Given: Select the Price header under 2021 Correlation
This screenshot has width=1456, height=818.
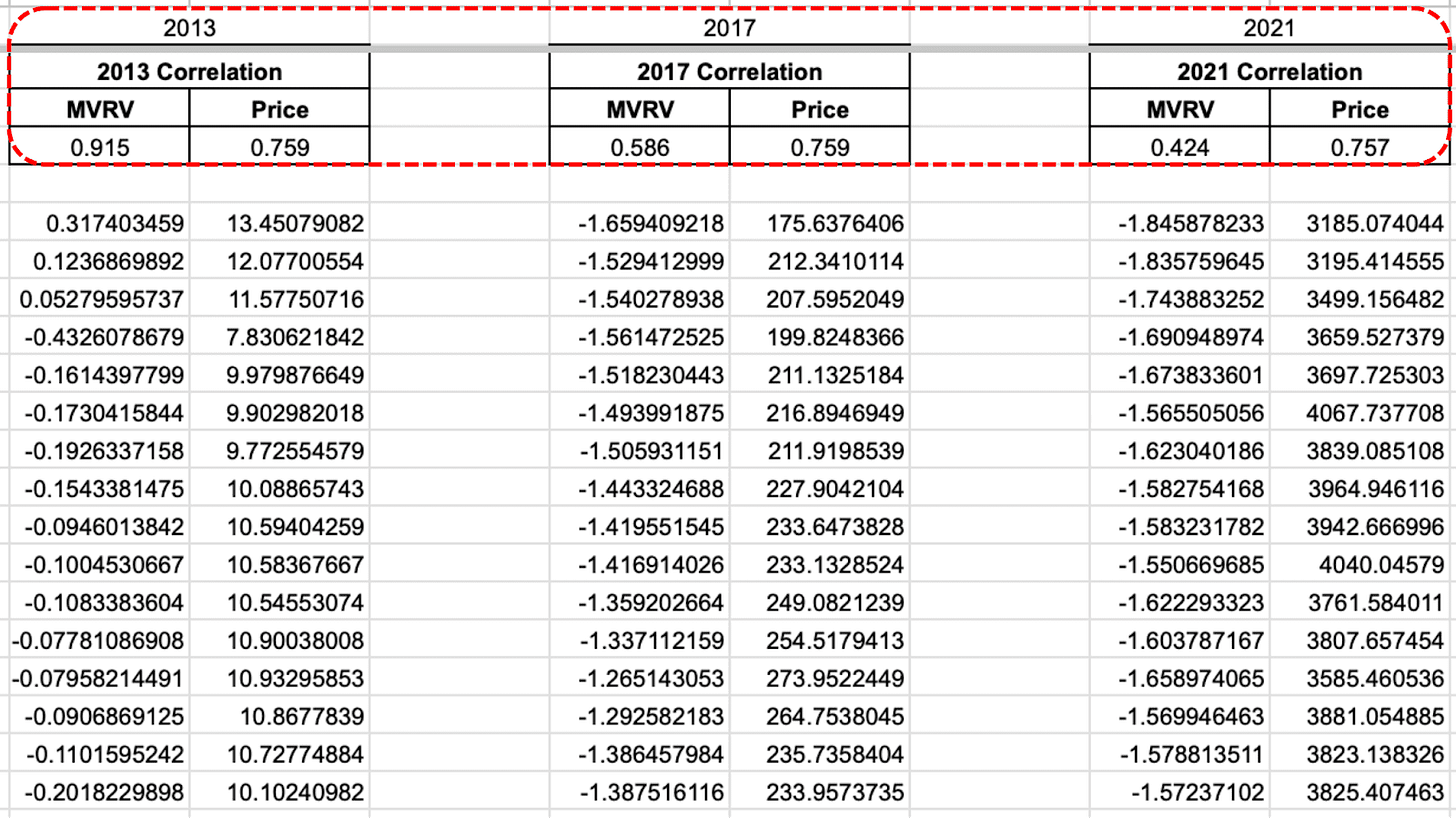Looking at the screenshot, I should [x=1358, y=109].
